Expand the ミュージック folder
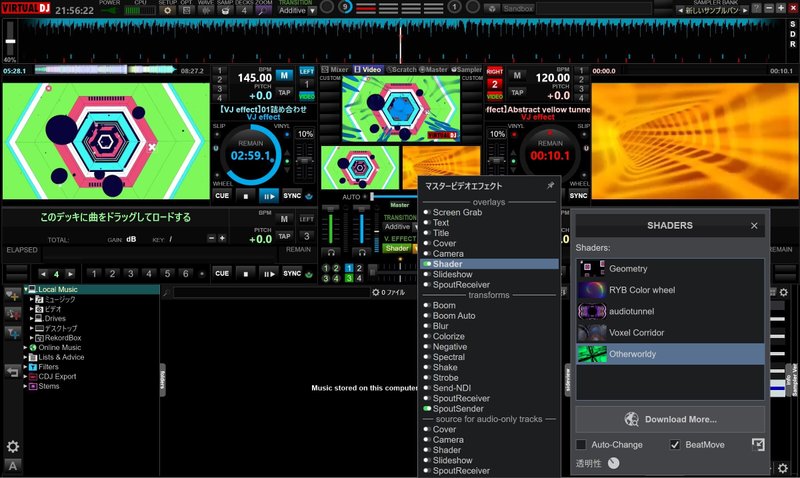The height and width of the screenshot is (478, 800). click(x=31, y=299)
